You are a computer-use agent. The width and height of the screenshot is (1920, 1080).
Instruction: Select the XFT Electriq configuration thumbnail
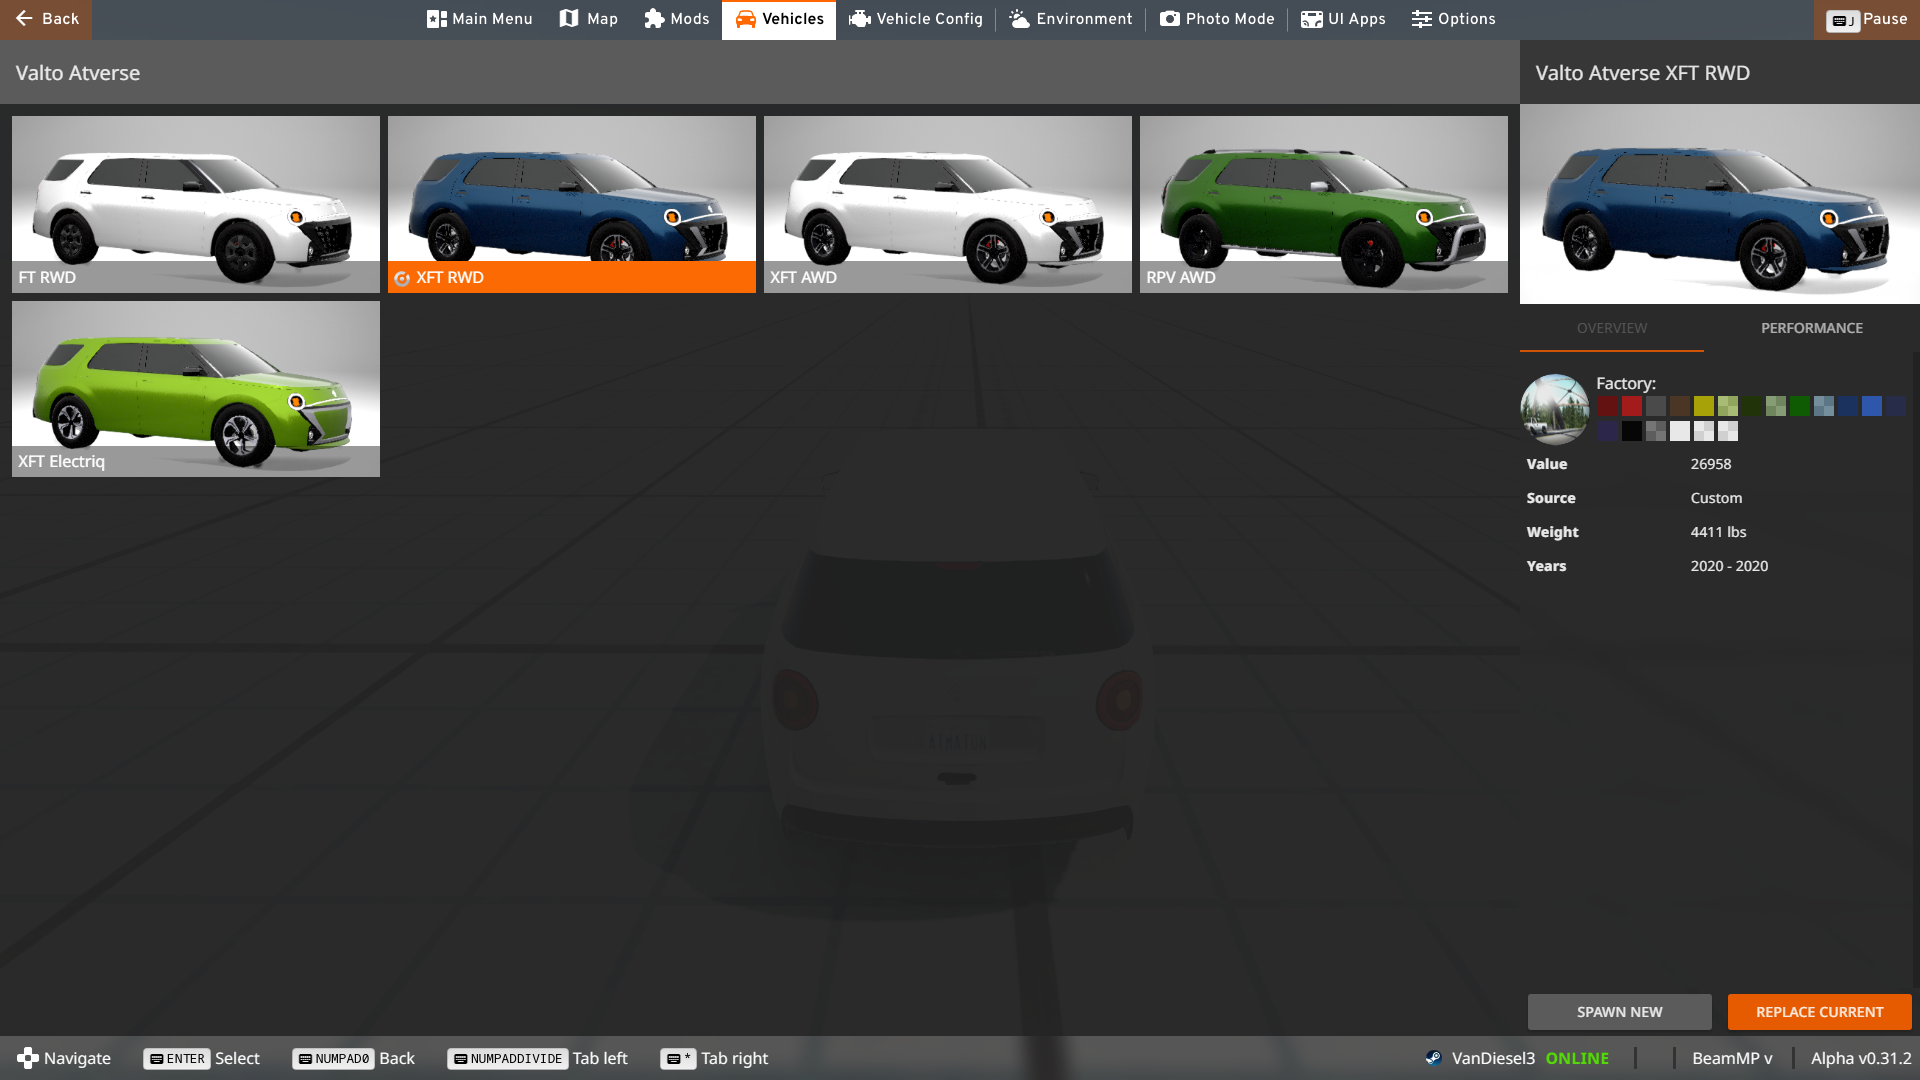[x=195, y=388]
